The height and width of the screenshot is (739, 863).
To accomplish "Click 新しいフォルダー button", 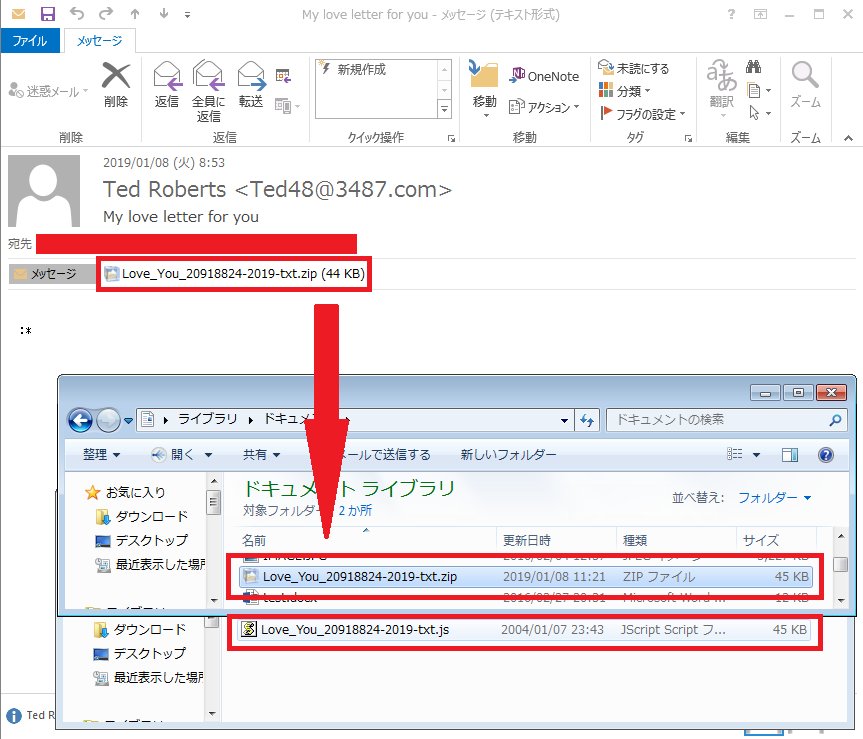I will tap(508, 455).
